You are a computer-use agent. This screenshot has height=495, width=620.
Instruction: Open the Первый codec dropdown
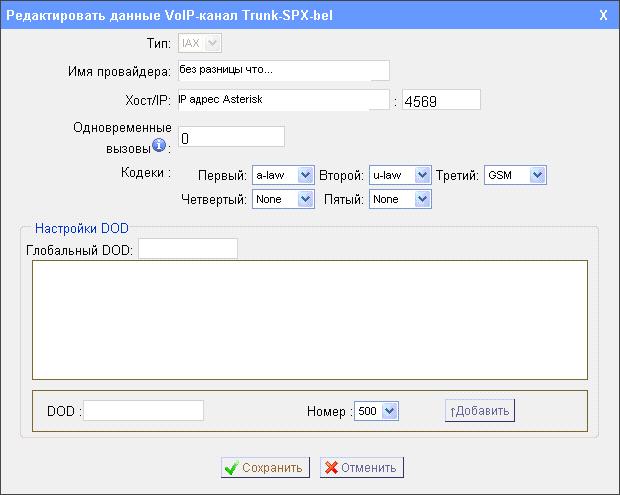pos(283,175)
